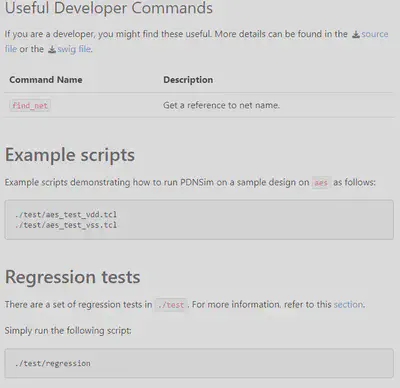This screenshot has height=388, width=400.
Task: Click 'Simply run the following script:' text
Action: click(68, 330)
